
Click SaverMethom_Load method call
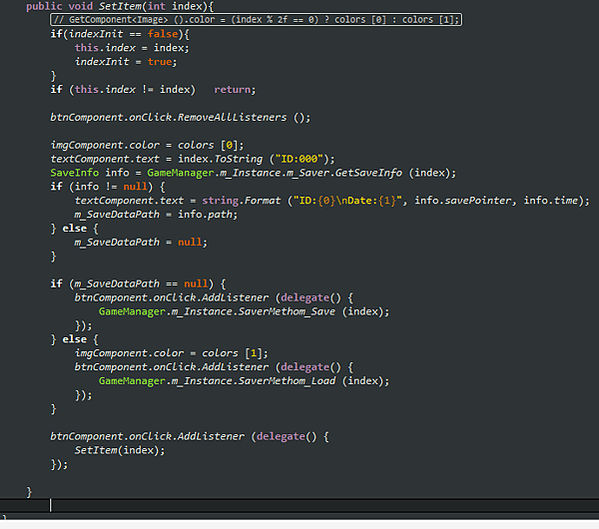tap(287, 381)
